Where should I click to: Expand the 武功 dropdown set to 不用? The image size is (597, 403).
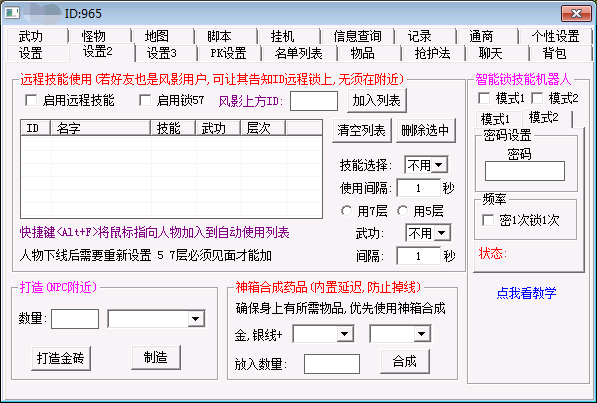[428, 233]
